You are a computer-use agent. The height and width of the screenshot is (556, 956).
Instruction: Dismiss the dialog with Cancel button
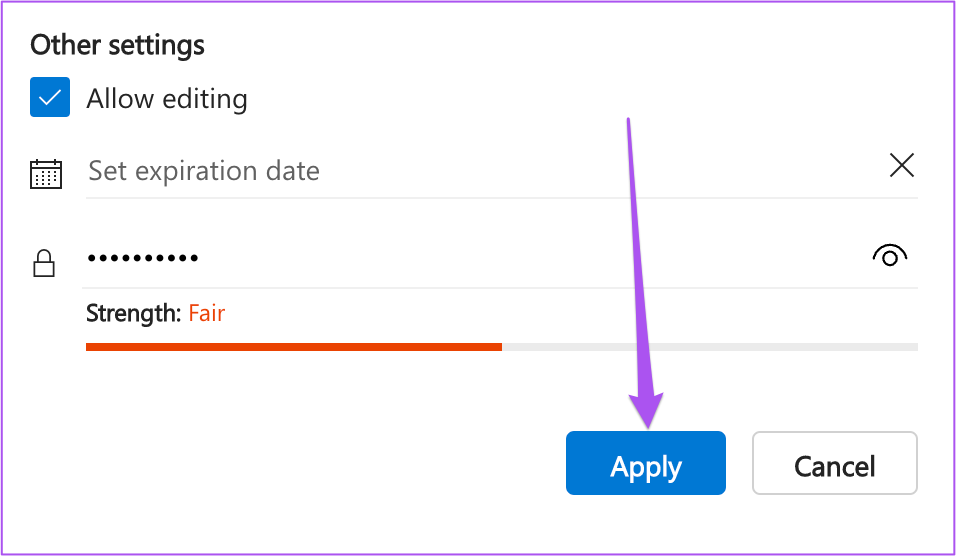(835, 463)
